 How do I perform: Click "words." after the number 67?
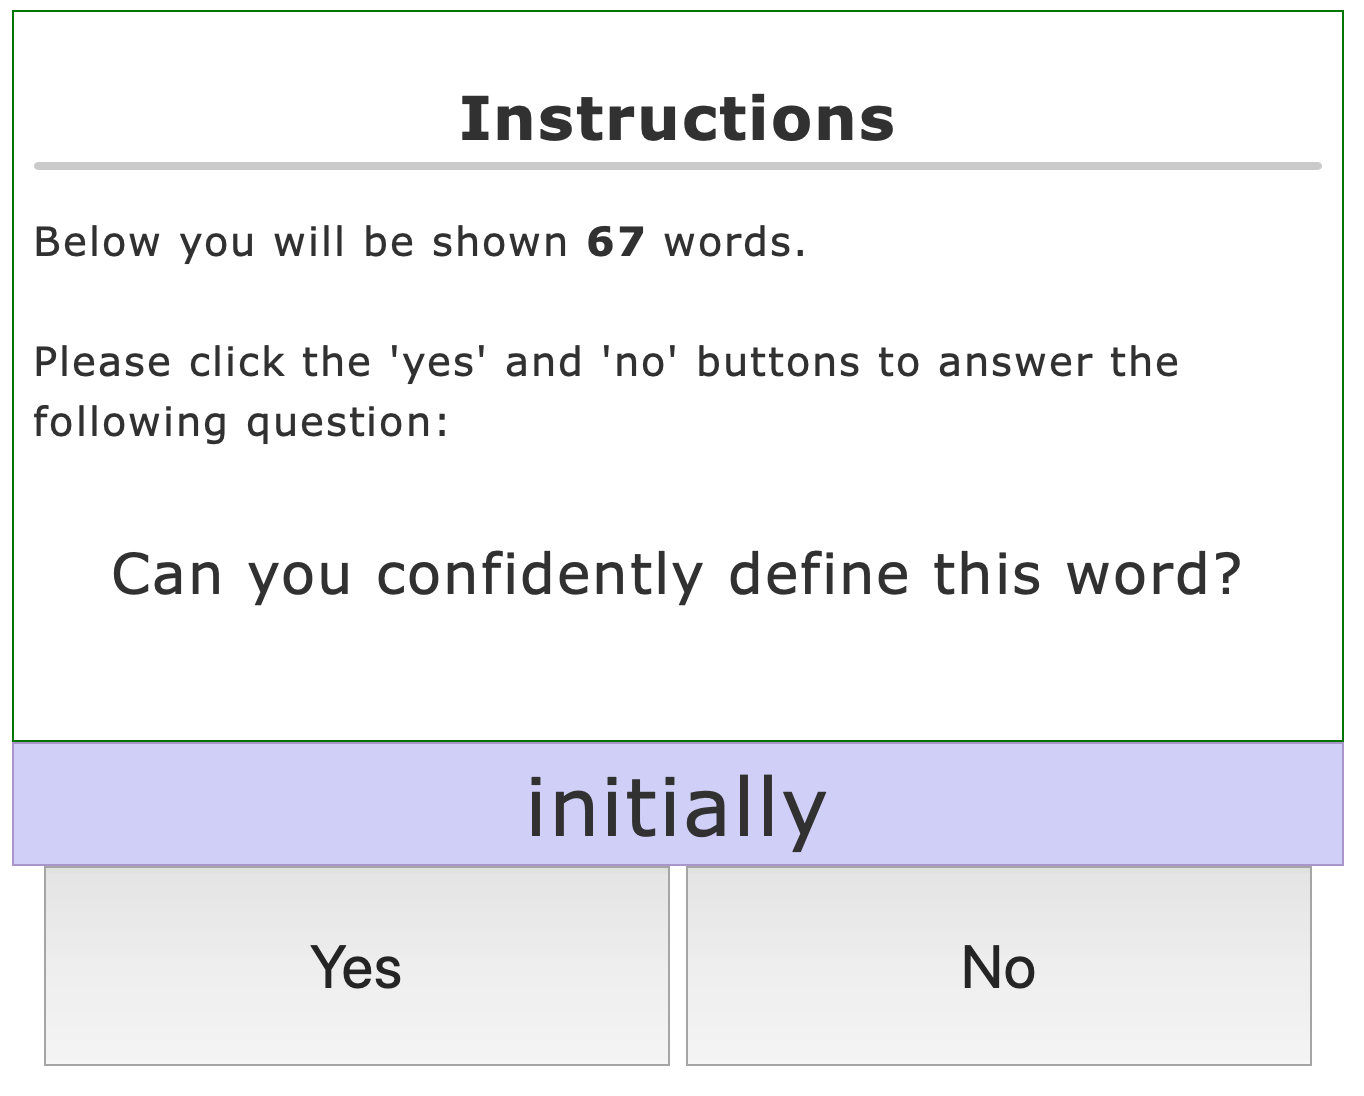click(735, 242)
